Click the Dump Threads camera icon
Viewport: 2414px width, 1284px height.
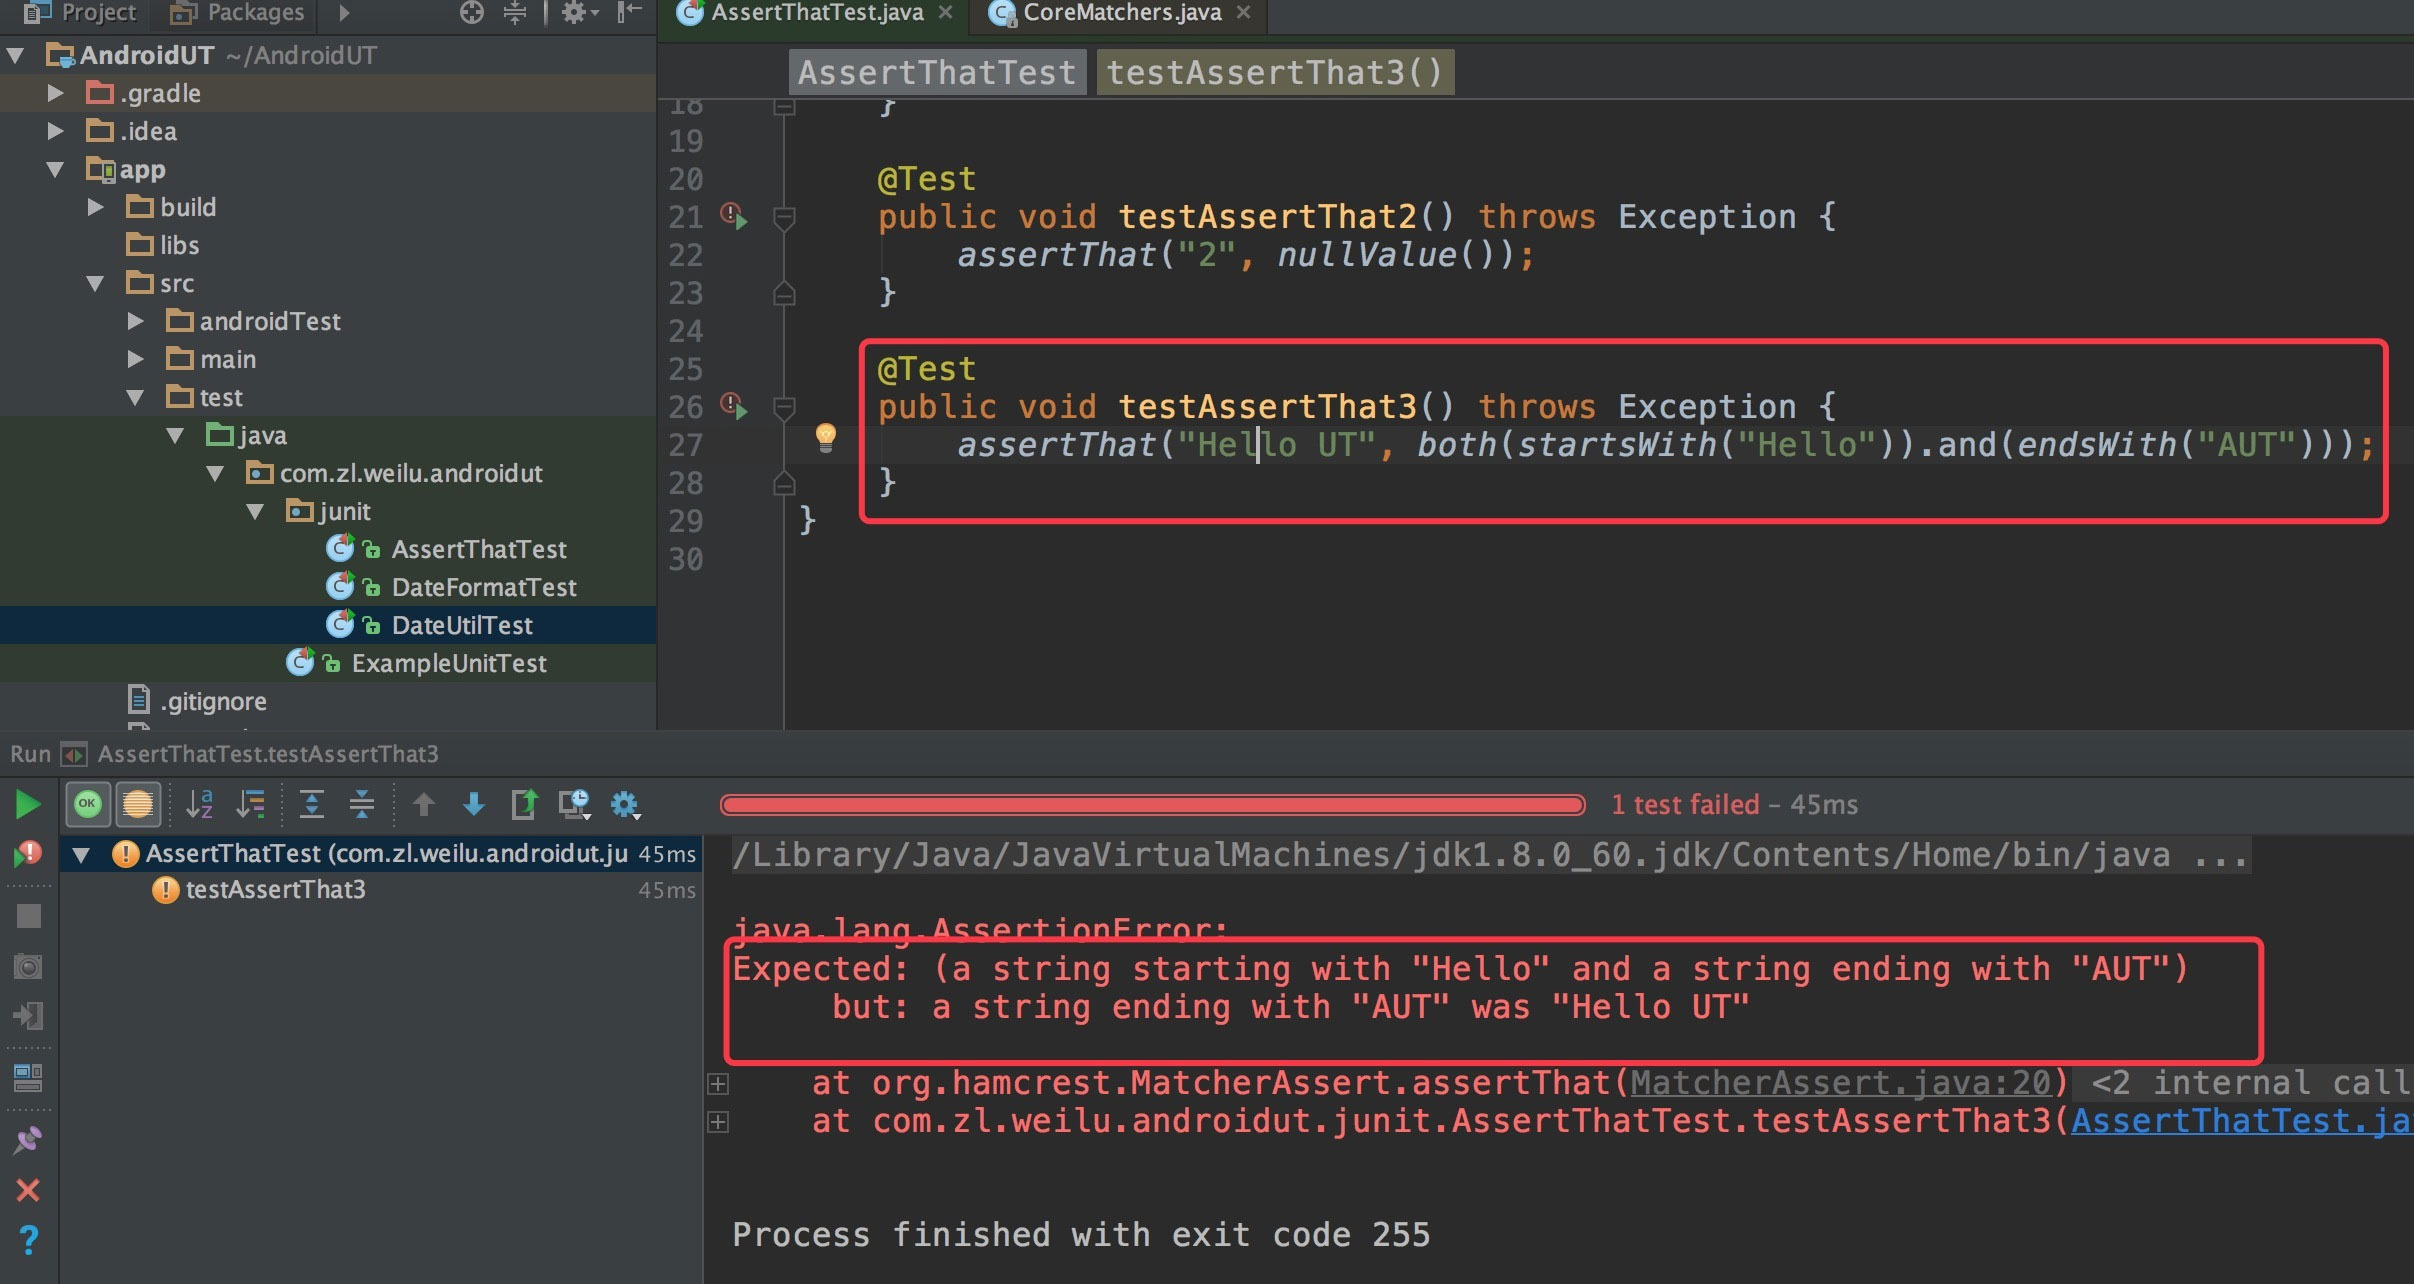click(28, 966)
